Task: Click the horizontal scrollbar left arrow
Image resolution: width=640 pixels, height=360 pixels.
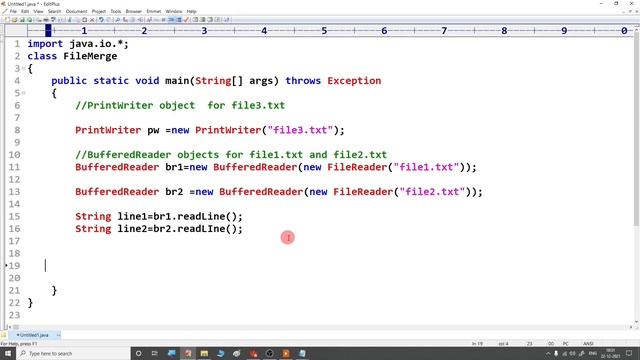Action: click(10, 327)
